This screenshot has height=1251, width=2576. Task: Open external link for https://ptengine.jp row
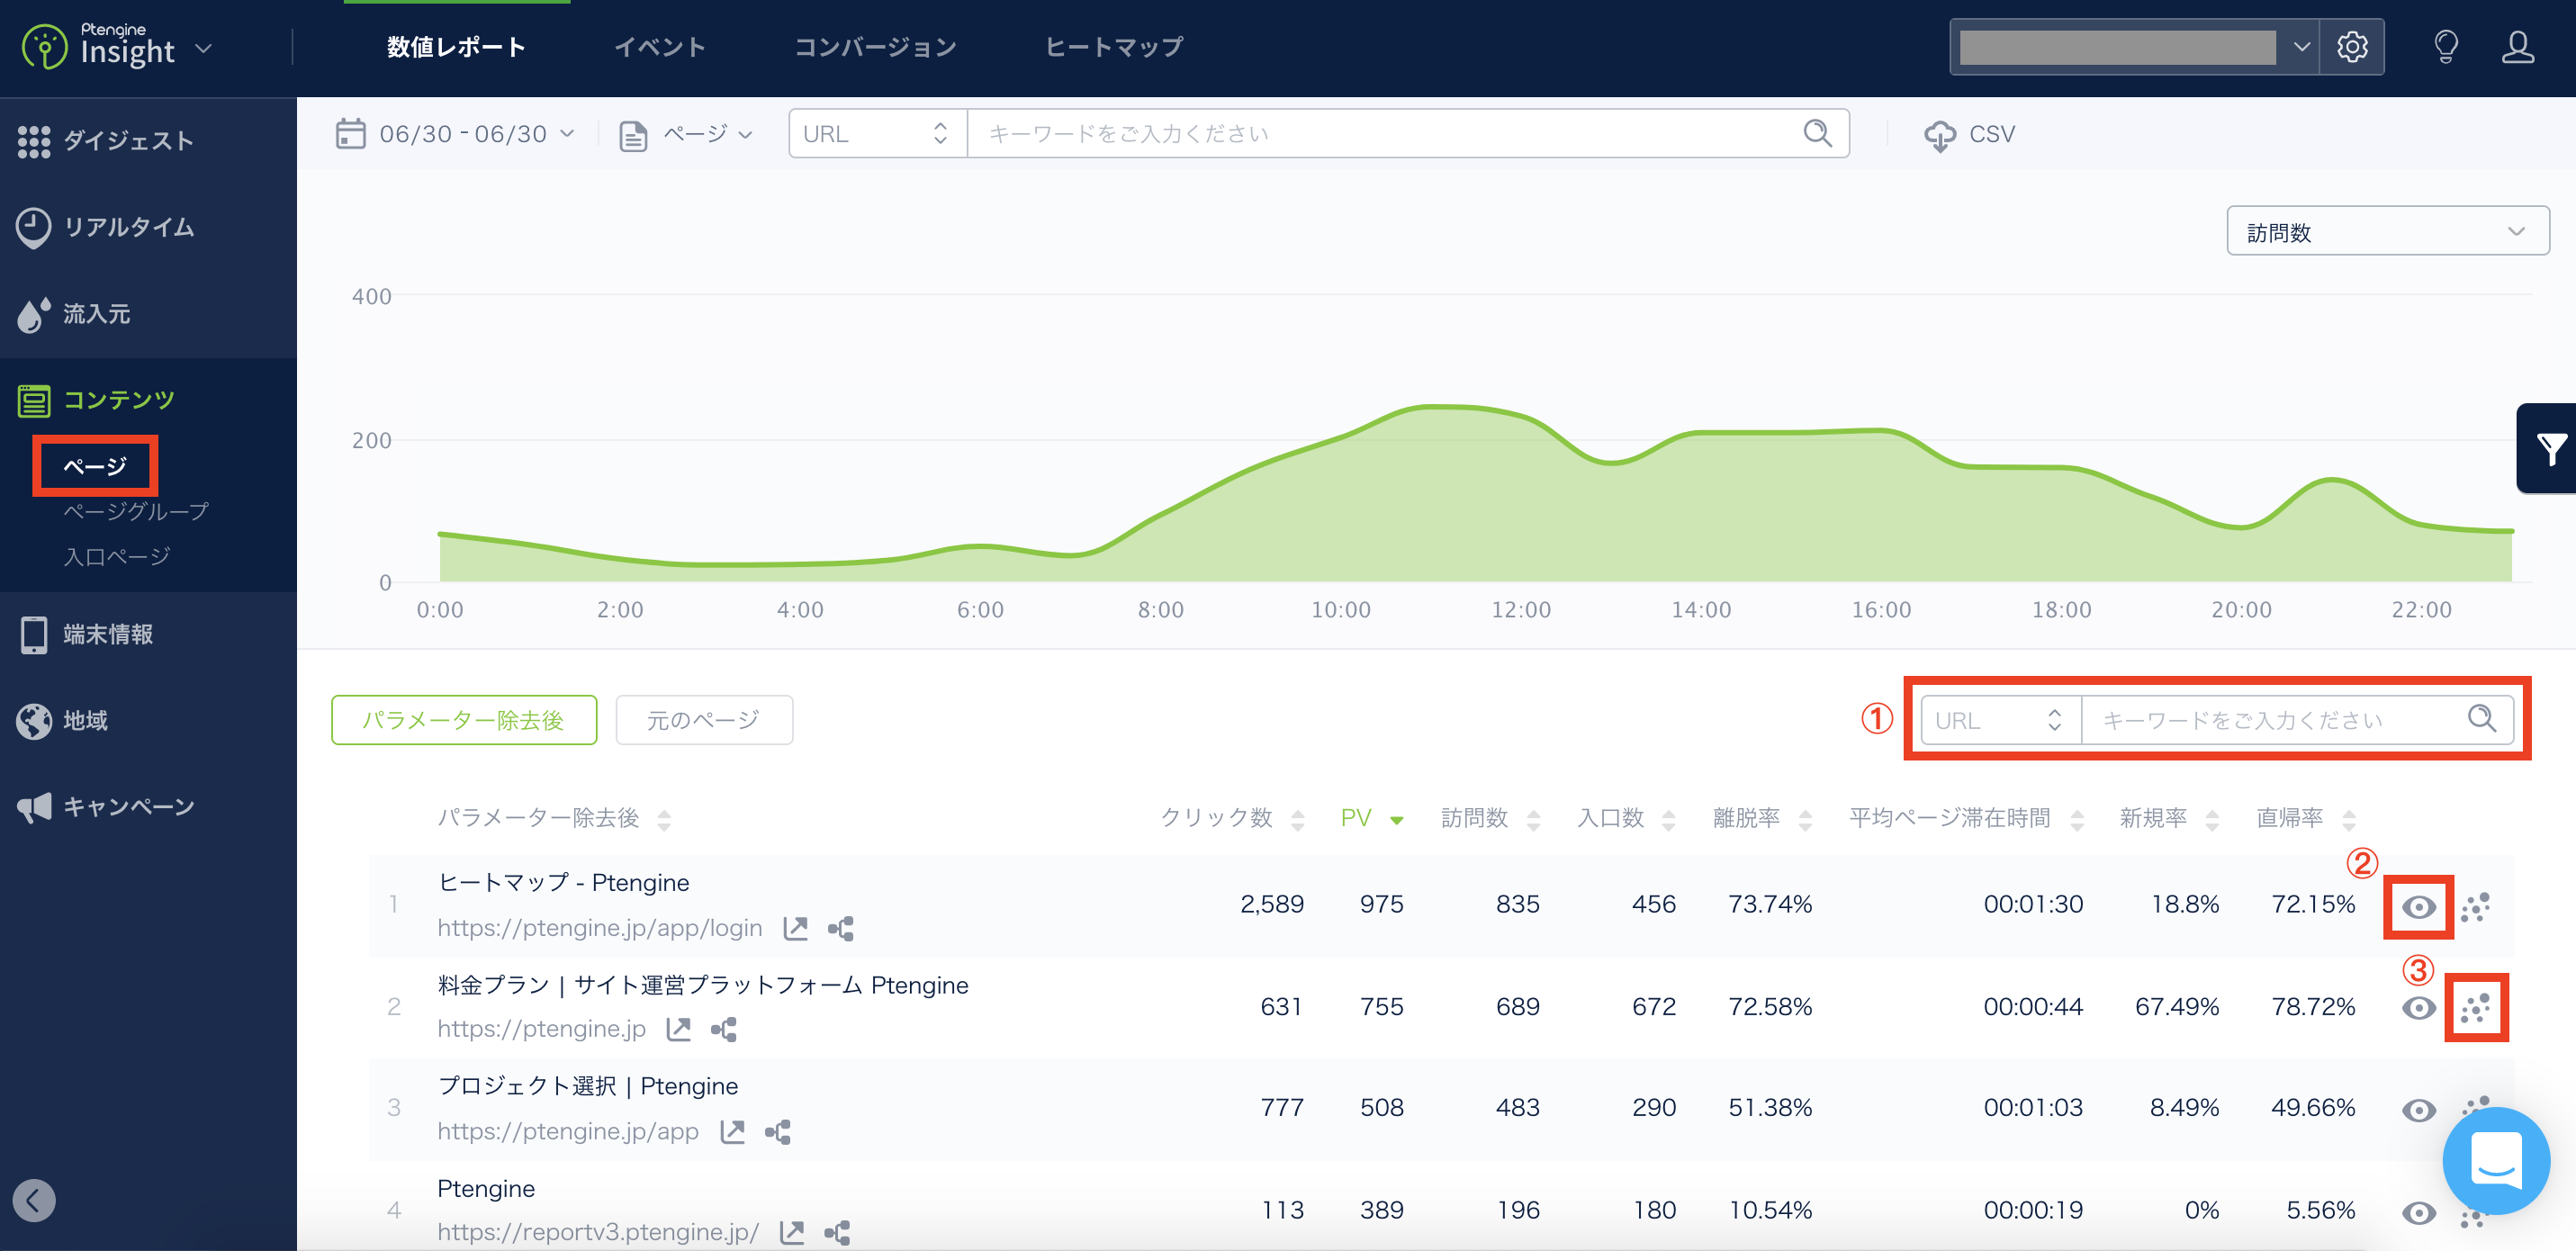pos(678,1028)
